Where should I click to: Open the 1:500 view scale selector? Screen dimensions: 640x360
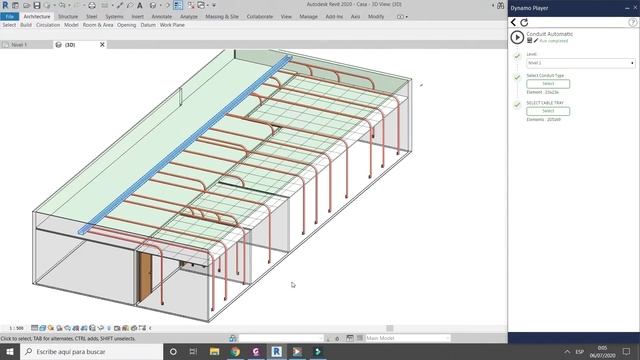(x=16, y=328)
